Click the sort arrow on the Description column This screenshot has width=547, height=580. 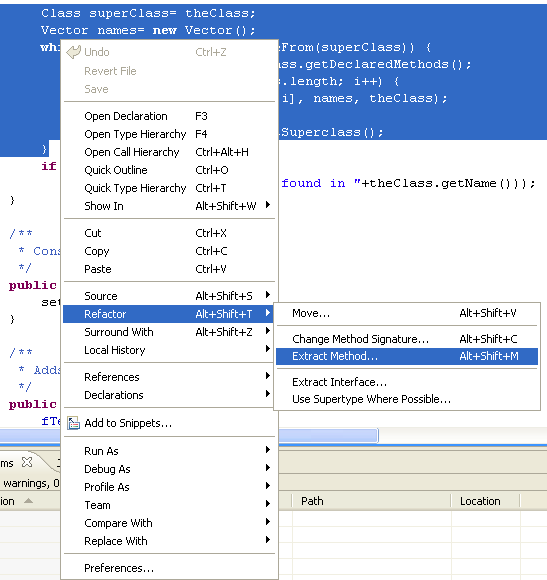28,501
